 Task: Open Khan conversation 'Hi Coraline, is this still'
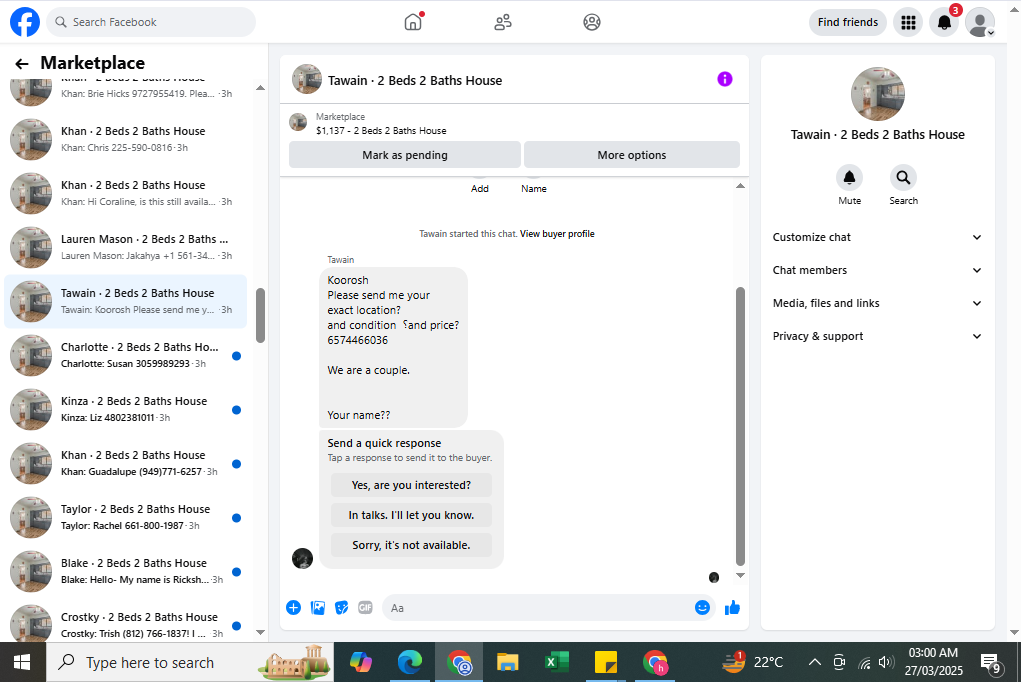click(x=126, y=193)
